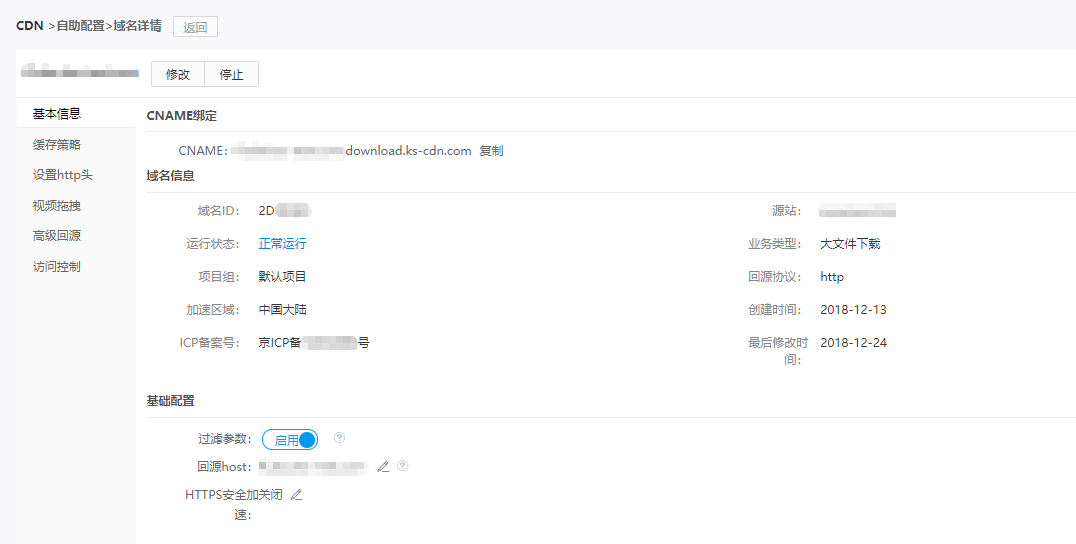
Task: Select 访问控制 in left menu
Action: click(x=57, y=267)
